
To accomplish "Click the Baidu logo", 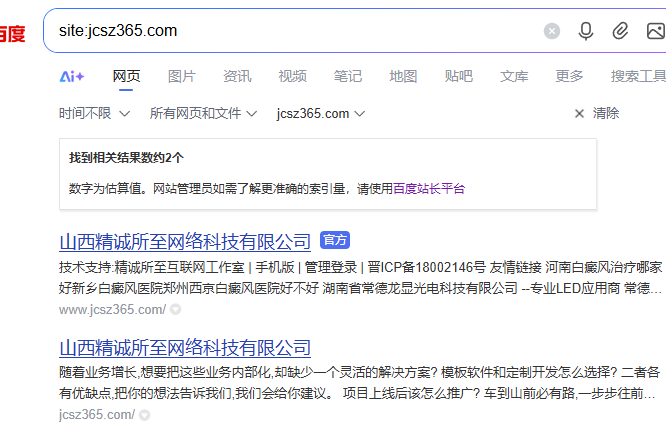I will (x=12, y=34).
